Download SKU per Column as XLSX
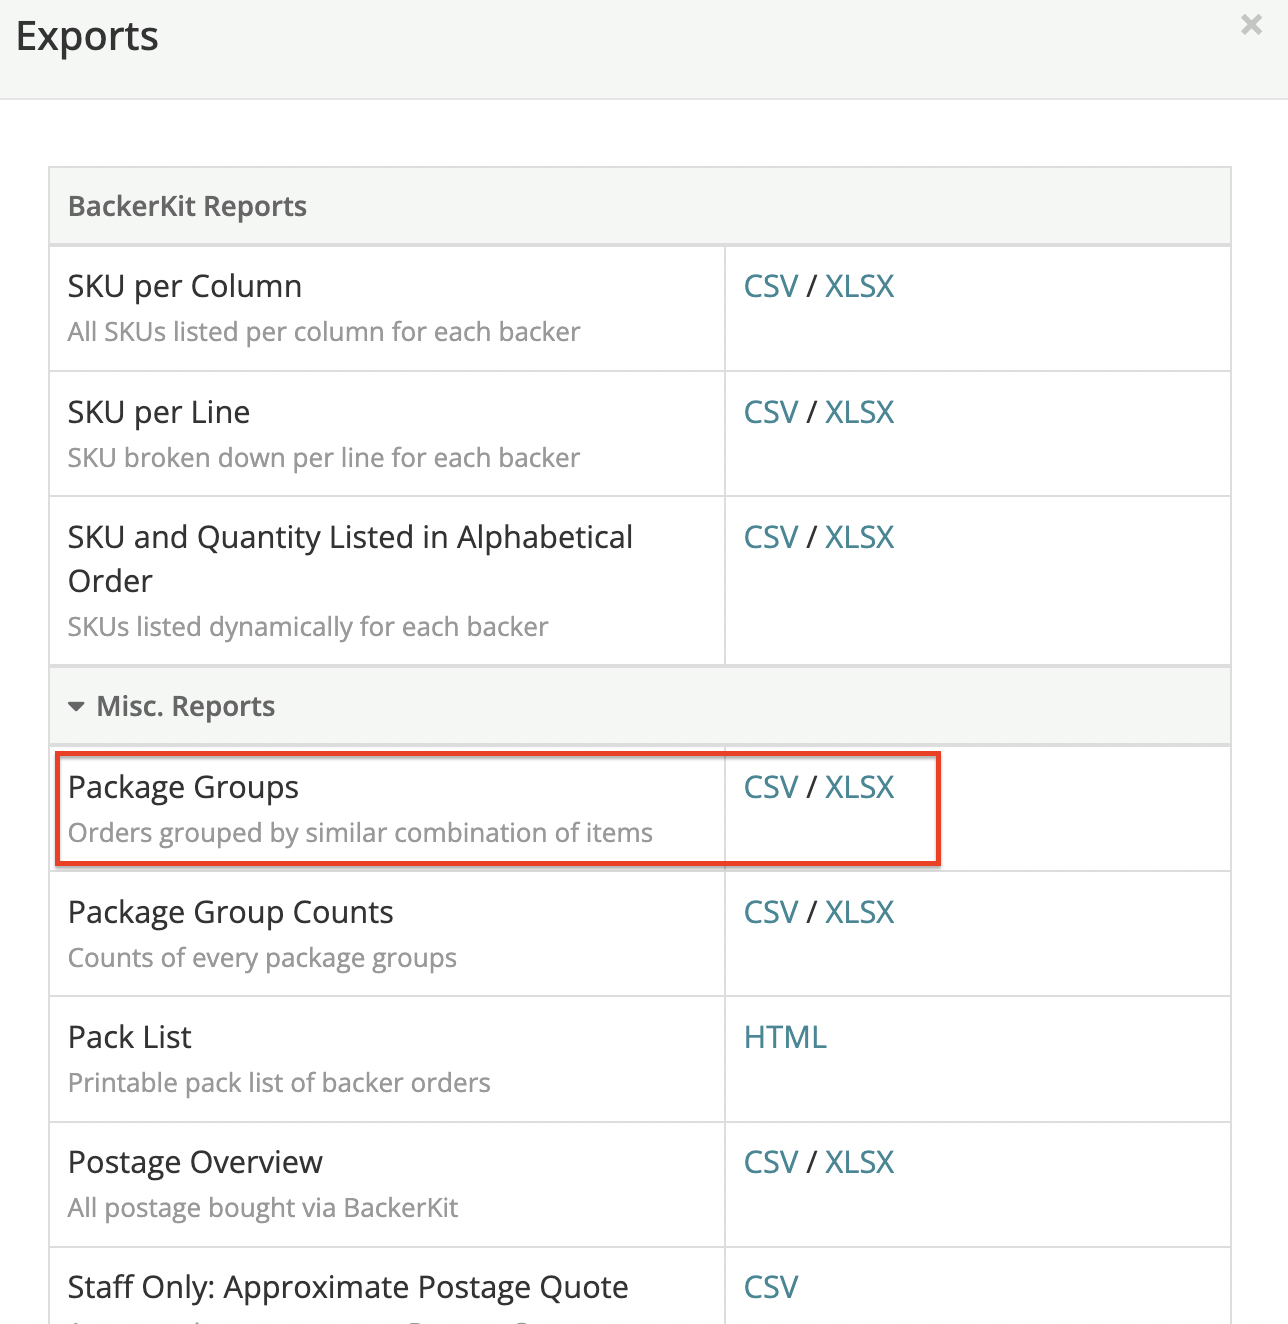Image resolution: width=1288 pixels, height=1324 pixels. (x=859, y=287)
